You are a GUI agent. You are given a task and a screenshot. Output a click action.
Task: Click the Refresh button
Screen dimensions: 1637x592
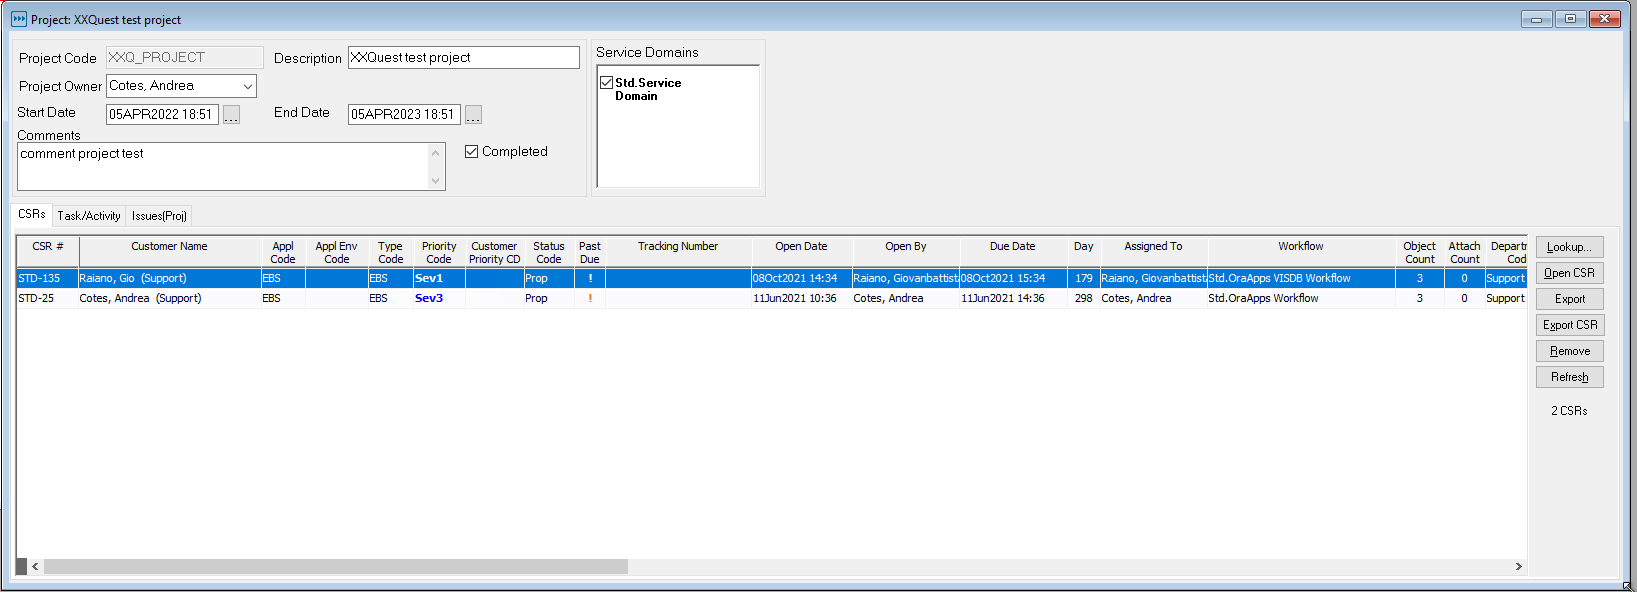pyautogui.click(x=1570, y=377)
